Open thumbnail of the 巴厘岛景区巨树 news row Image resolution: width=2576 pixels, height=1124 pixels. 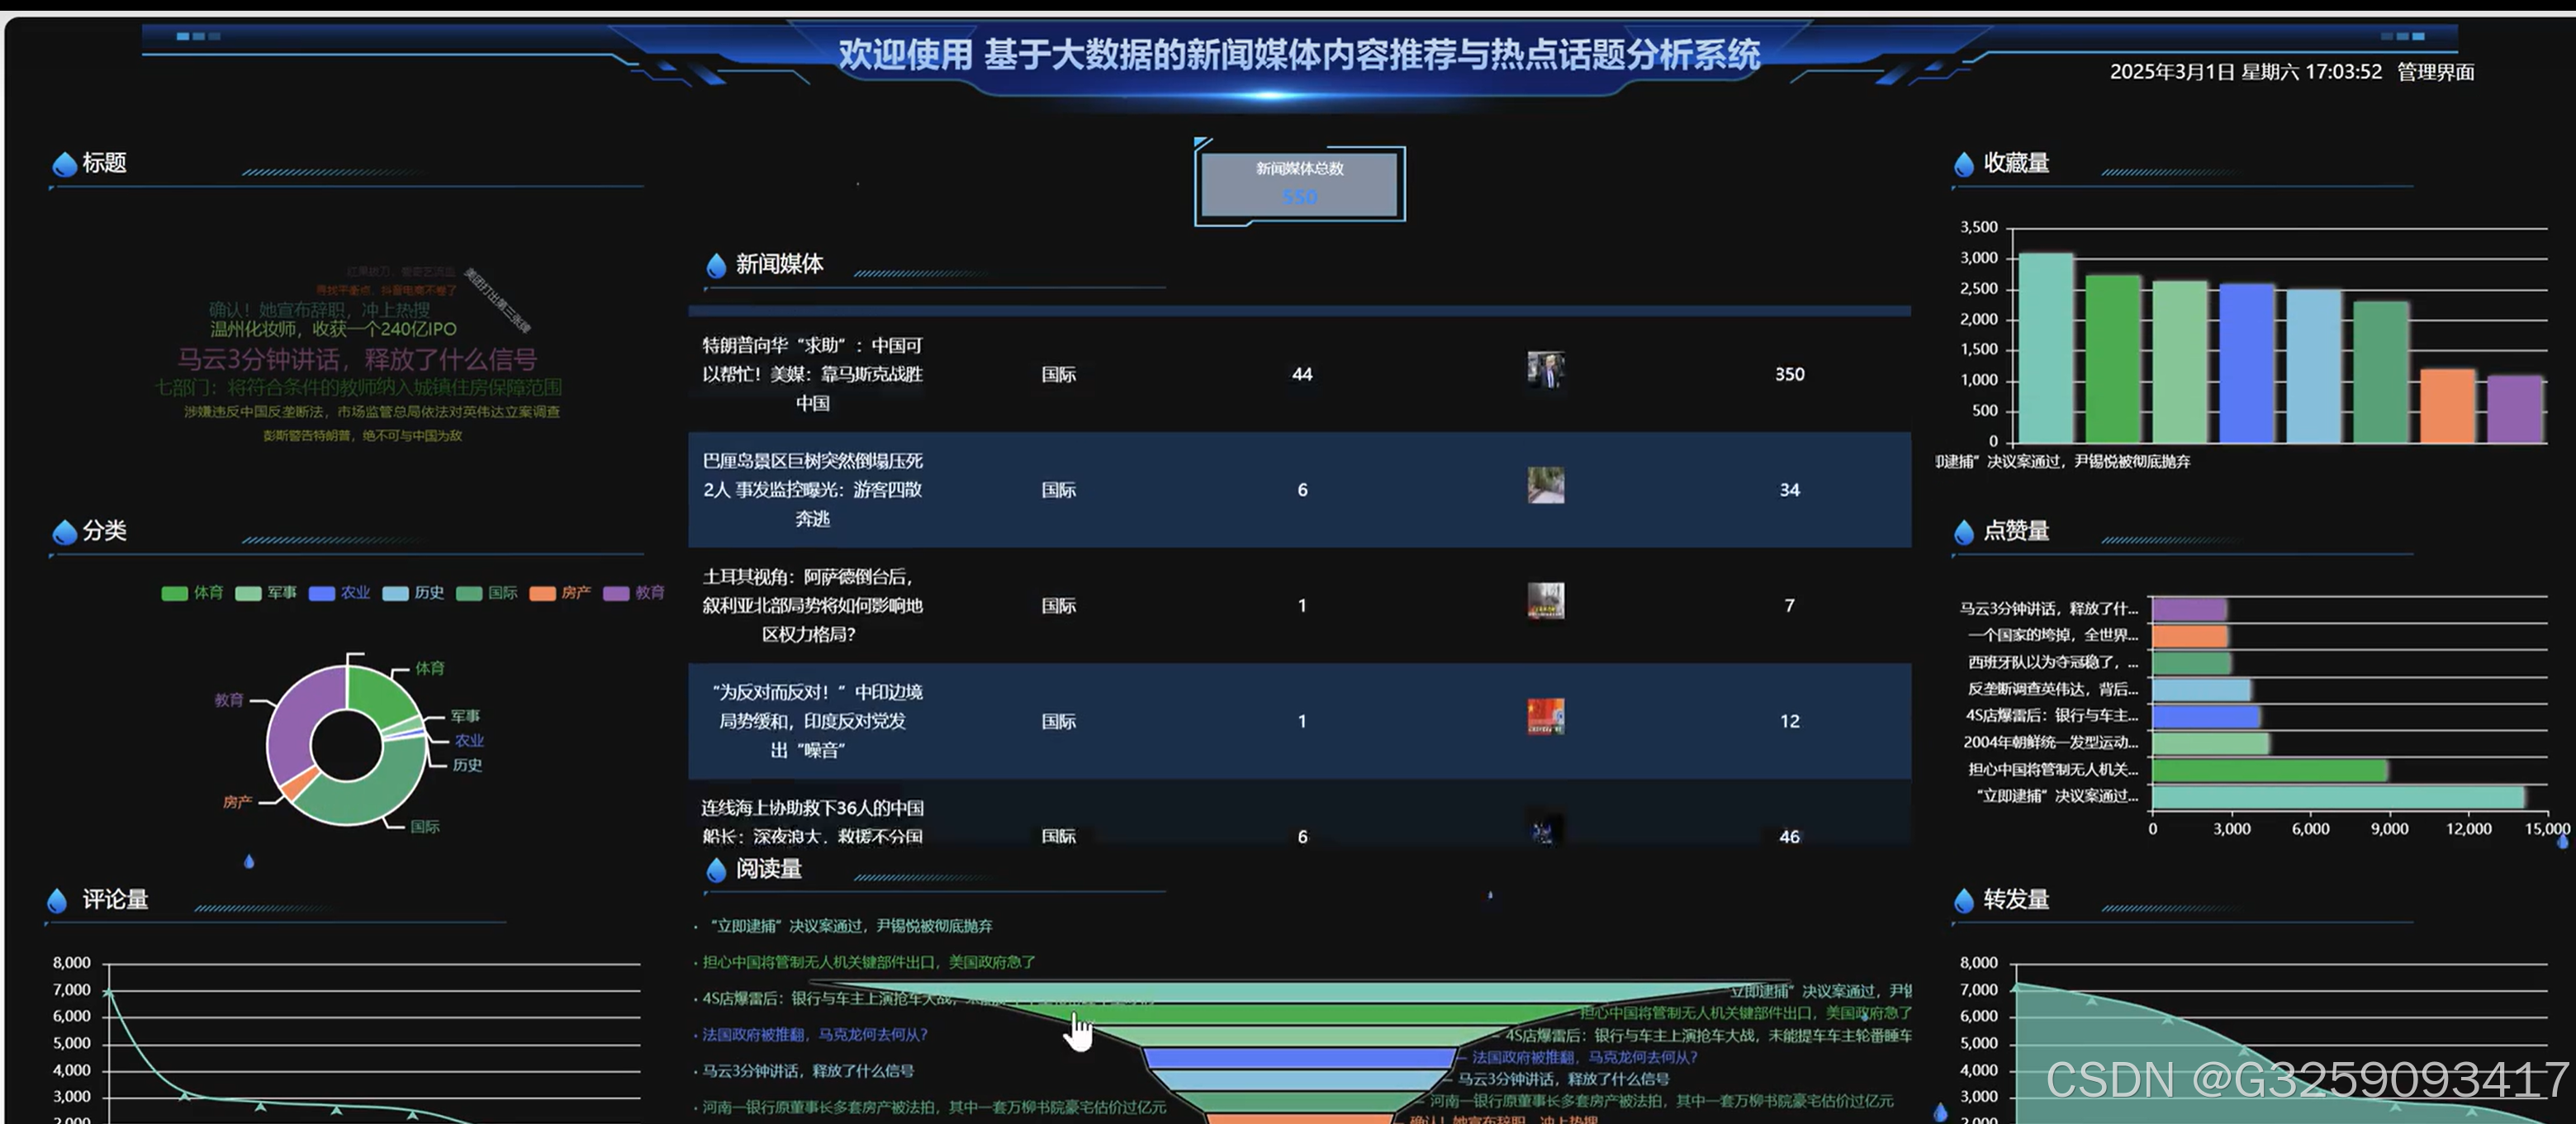tap(1545, 486)
